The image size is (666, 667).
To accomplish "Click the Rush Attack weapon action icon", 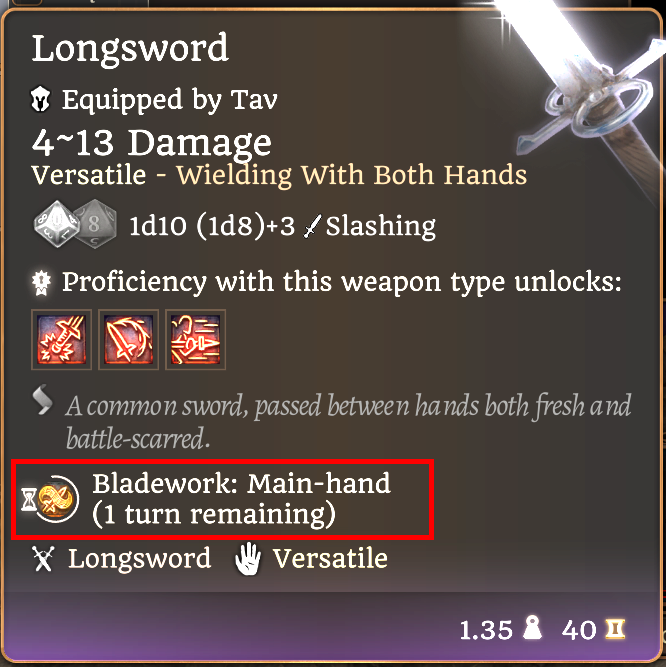I will coord(195,339).
